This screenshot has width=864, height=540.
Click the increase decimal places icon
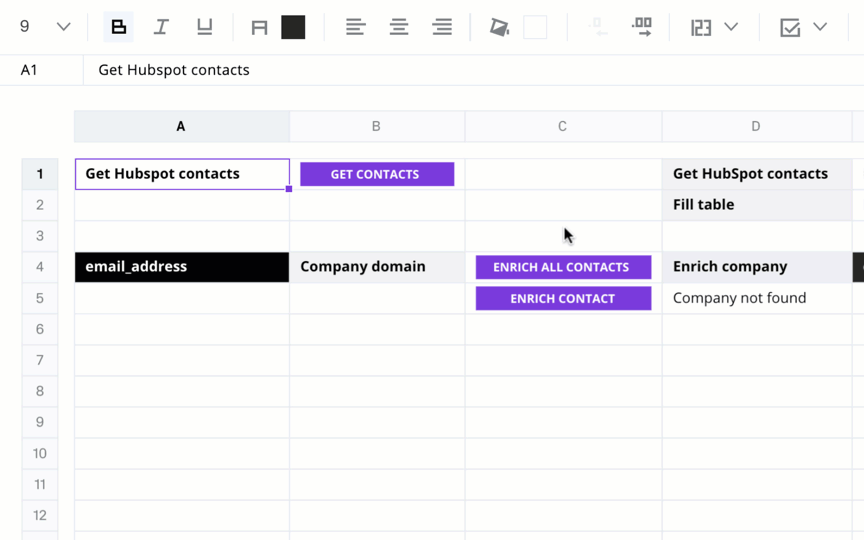[x=642, y=27]
